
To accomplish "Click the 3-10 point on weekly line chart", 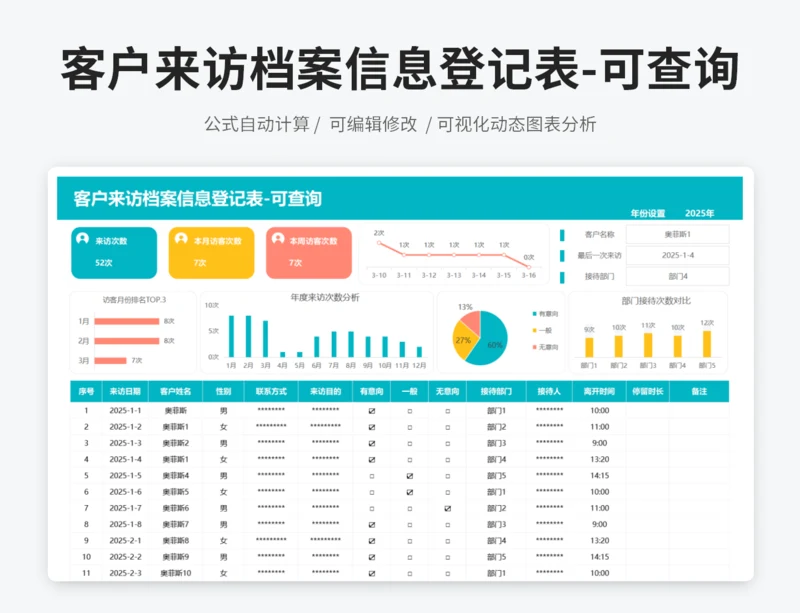I will [x=379, y=243].
